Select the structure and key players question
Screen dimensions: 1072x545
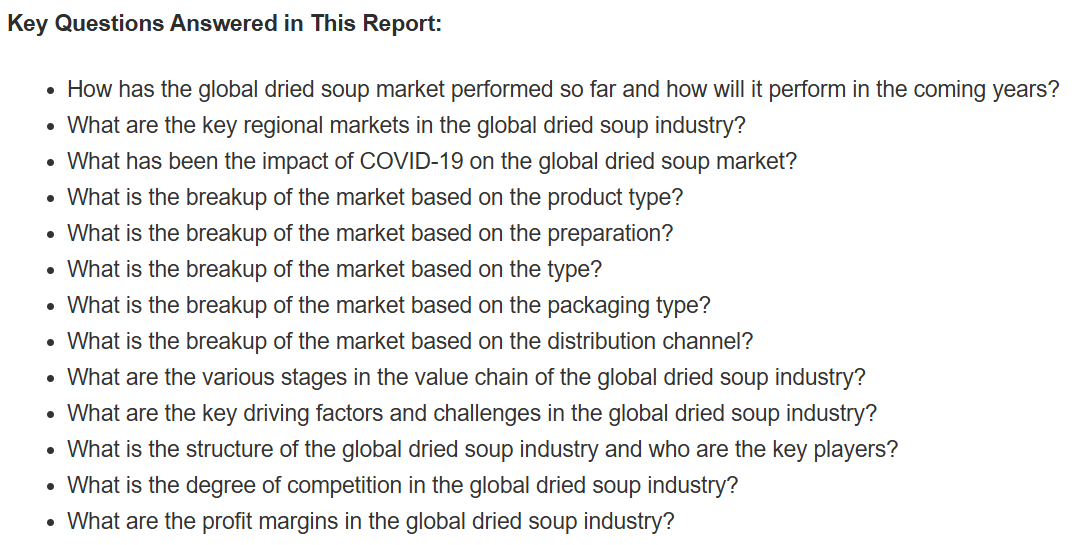(483, 449)
